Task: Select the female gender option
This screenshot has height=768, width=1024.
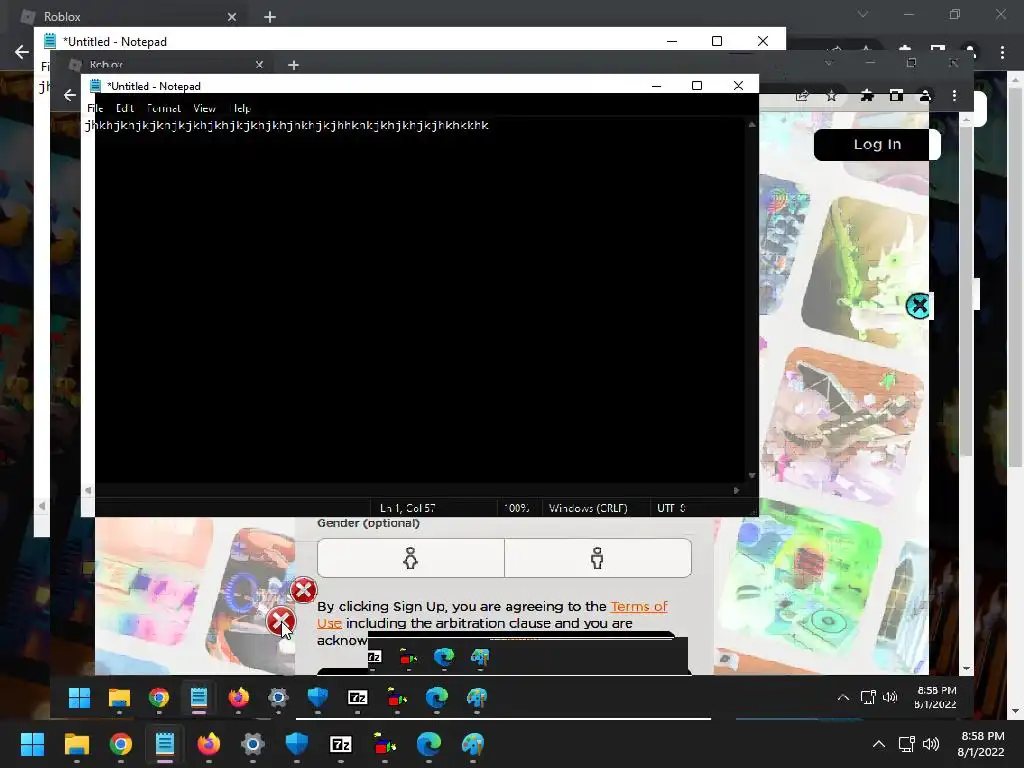Action: coord(411,558)
